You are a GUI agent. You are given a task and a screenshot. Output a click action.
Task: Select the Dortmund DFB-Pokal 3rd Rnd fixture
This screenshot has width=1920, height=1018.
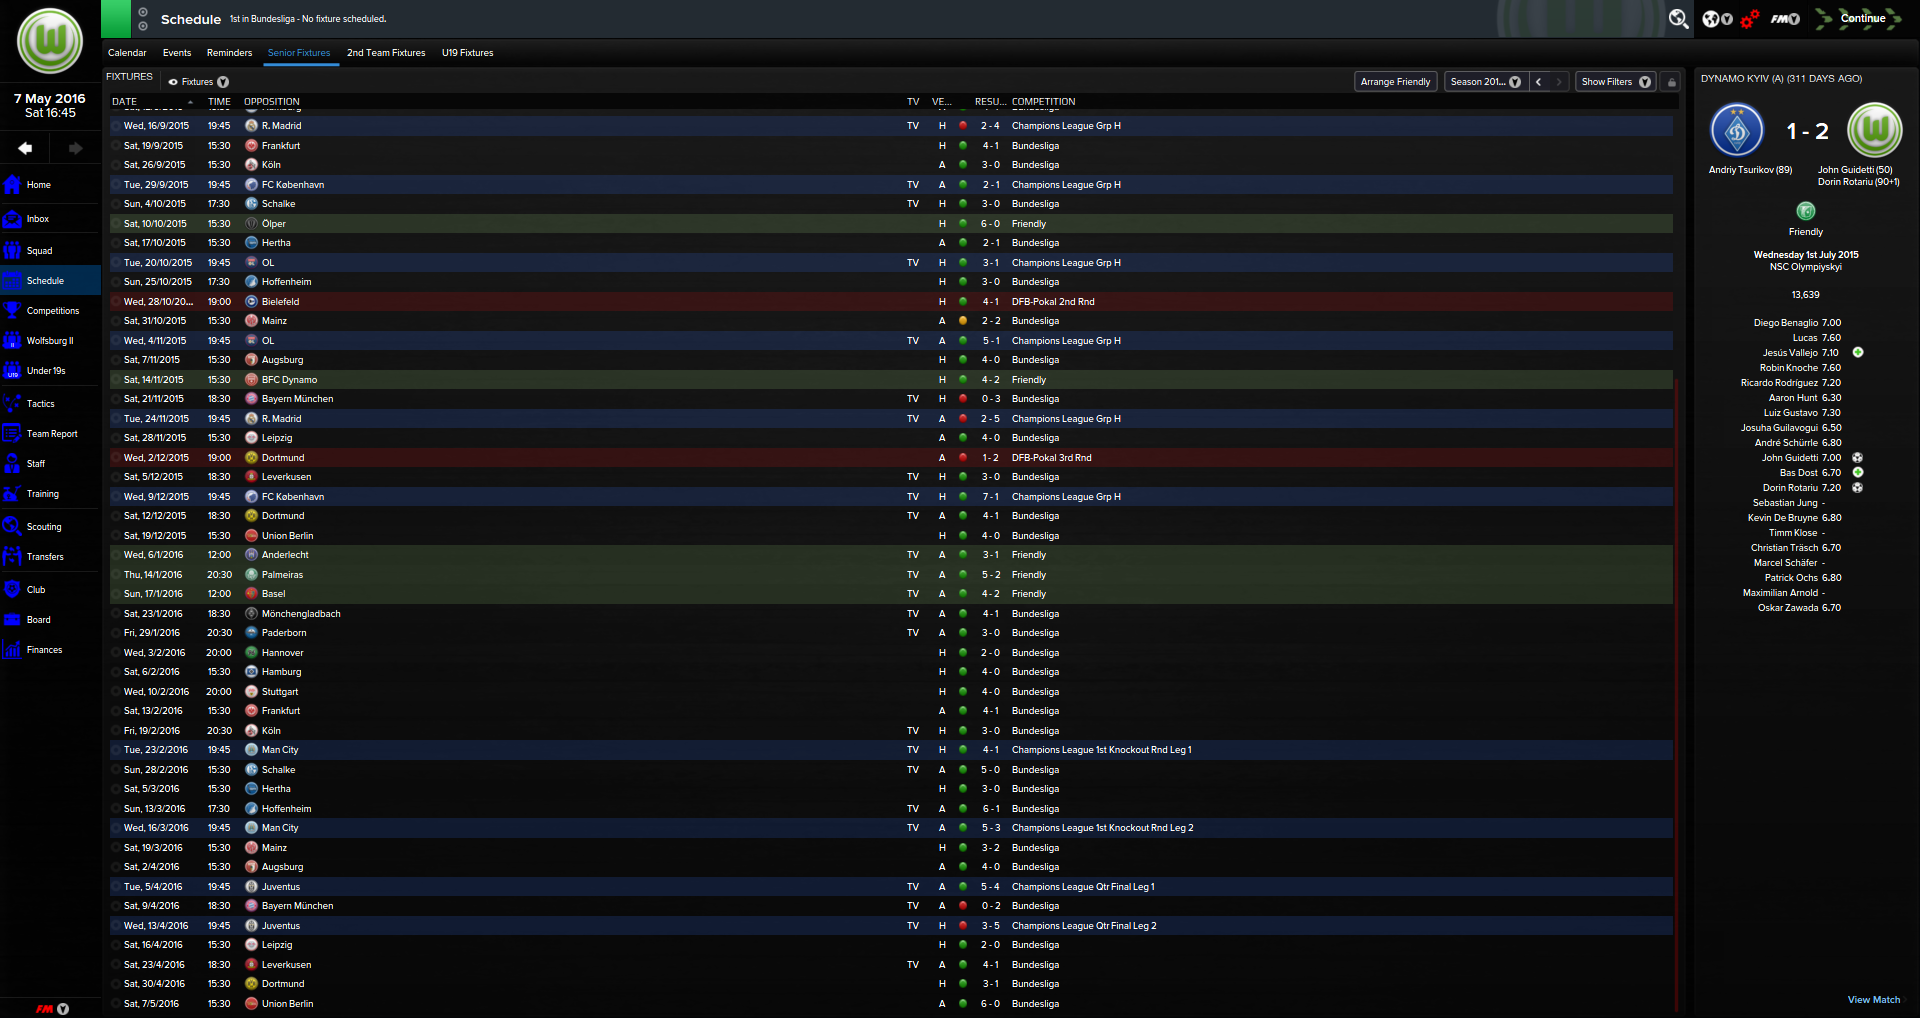[891, 458]
